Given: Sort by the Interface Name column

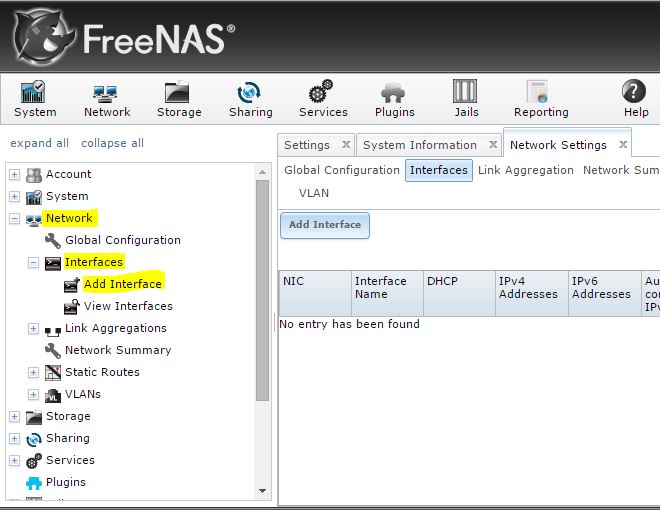Looking at the screenshot, I should click(x=387, y=293).
